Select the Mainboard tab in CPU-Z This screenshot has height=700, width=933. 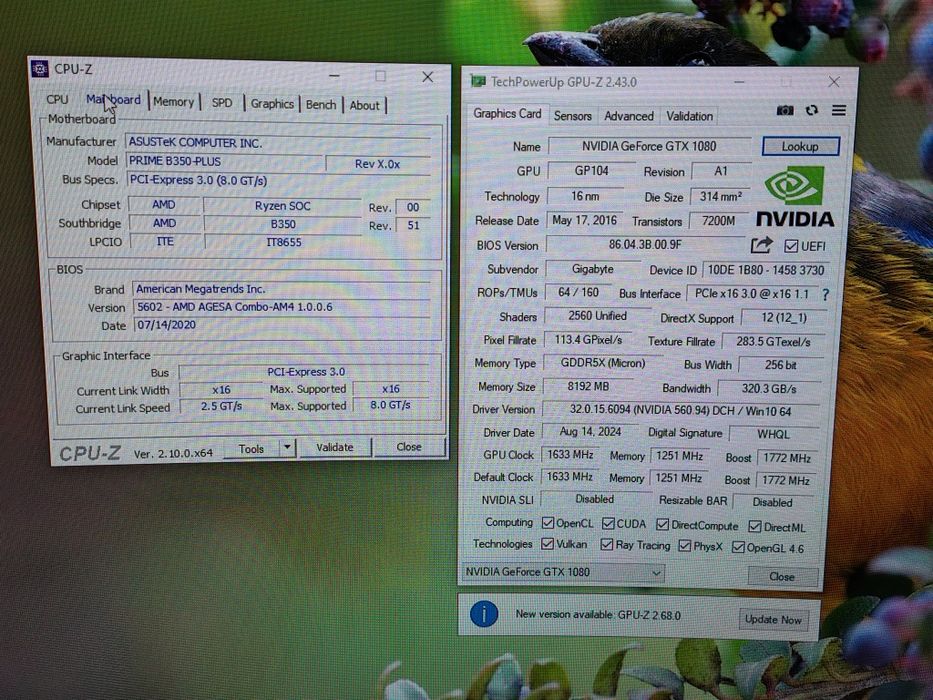point(113,100)
